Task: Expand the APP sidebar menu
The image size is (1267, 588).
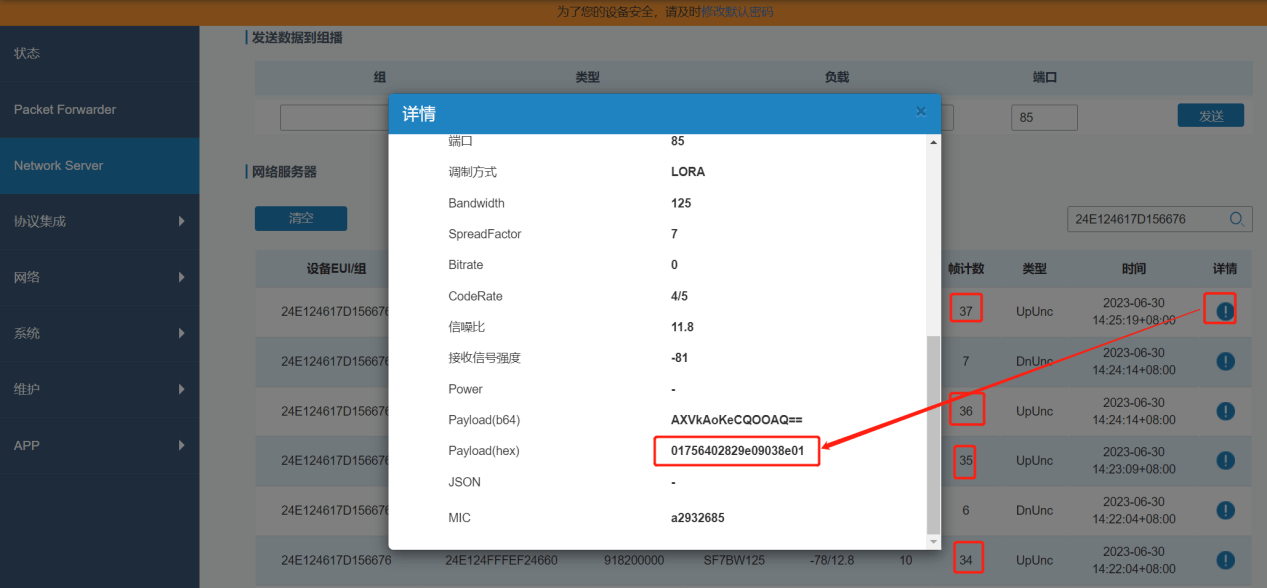Action: pyautogui.click(x=99, y=445)
